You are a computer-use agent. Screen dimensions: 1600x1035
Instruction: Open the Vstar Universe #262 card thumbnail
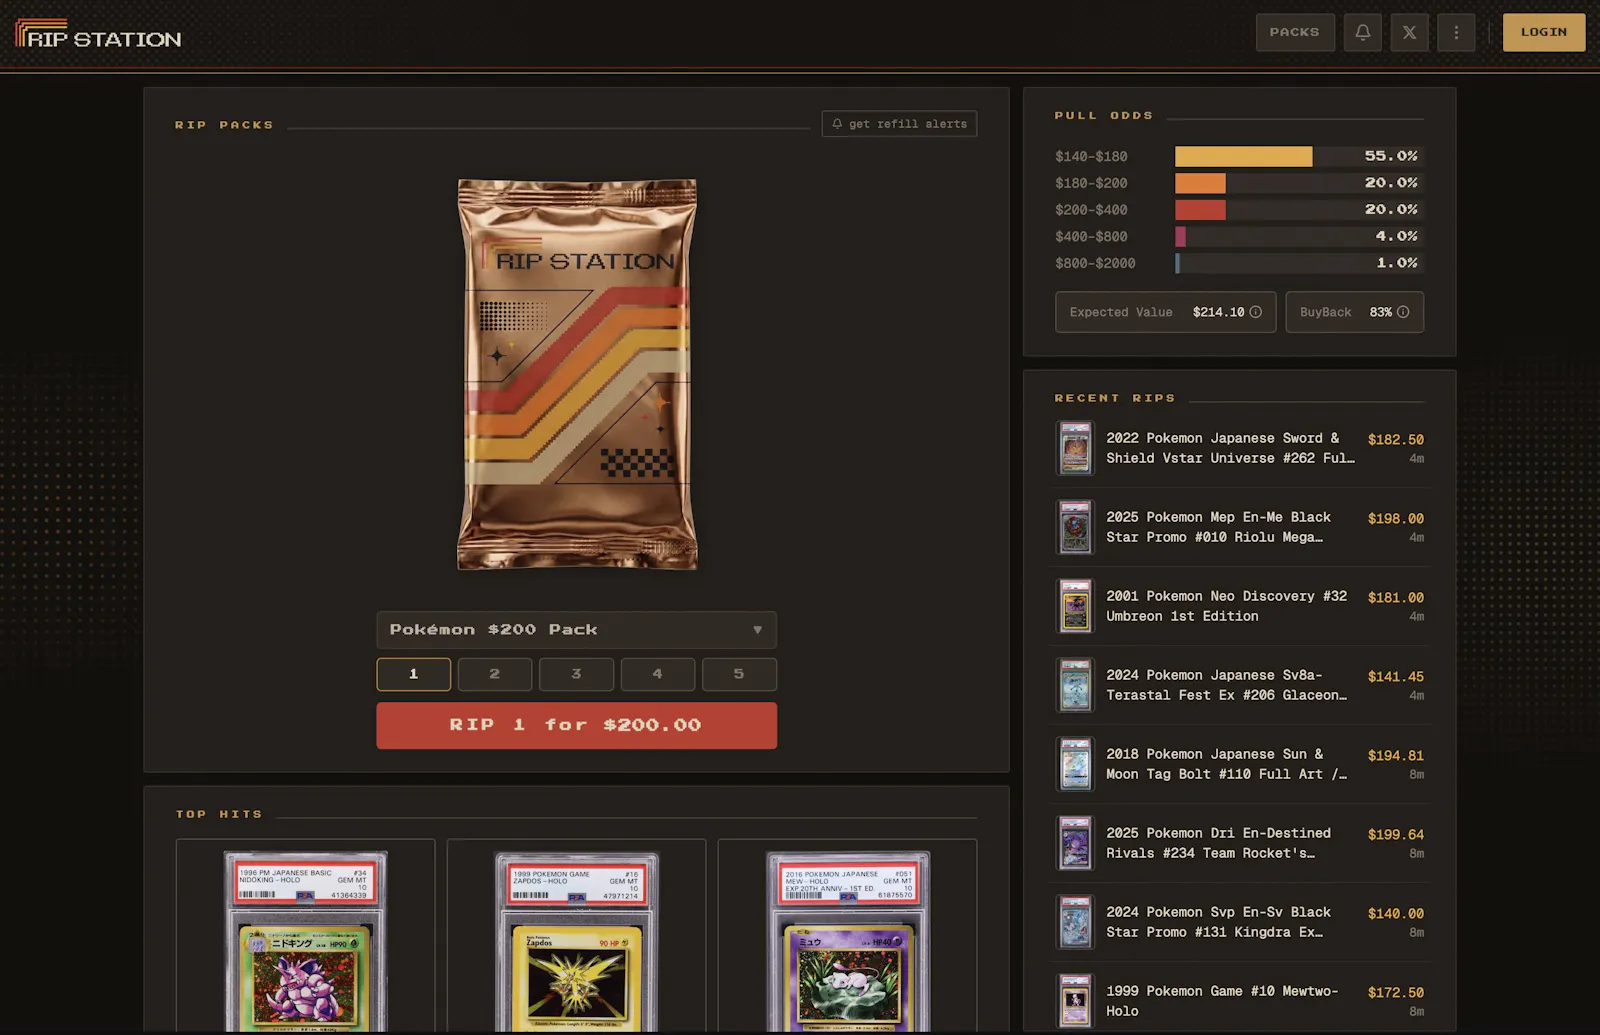1075,448
